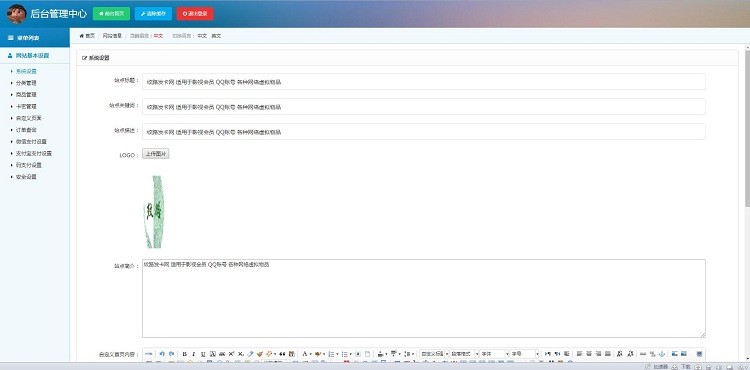Pick font color with the A icon
The width and height of the screenshot is (750, 370).
click(304, 354)
